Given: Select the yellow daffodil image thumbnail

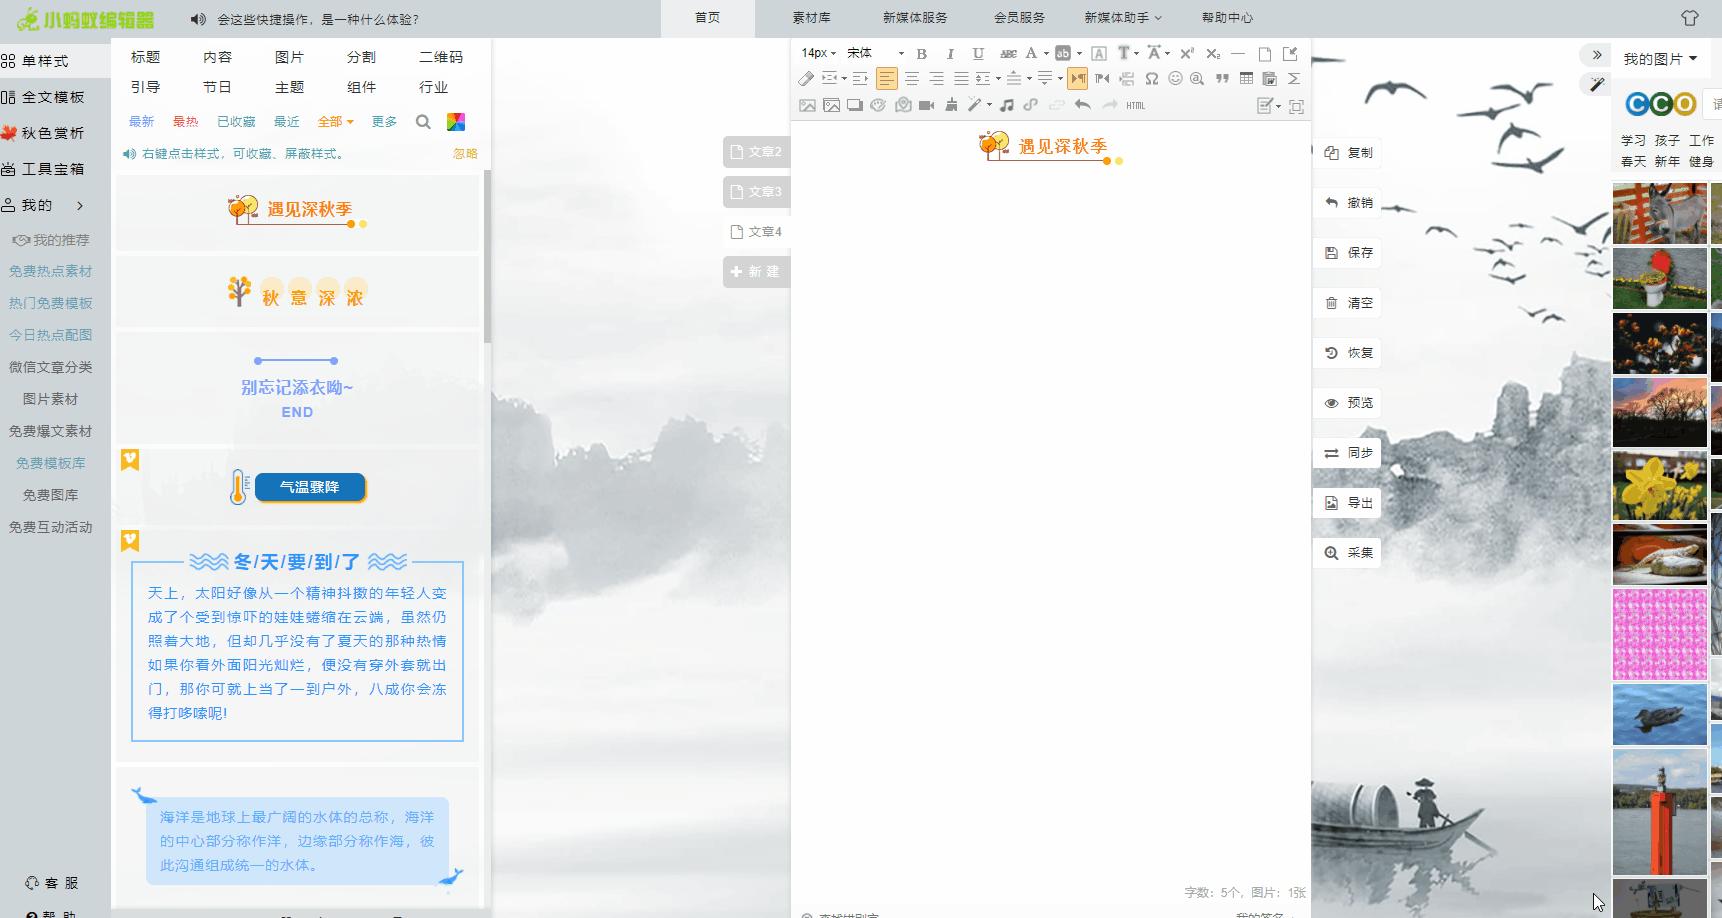Looking at the screenshot, I should (x=1659, y=486).
